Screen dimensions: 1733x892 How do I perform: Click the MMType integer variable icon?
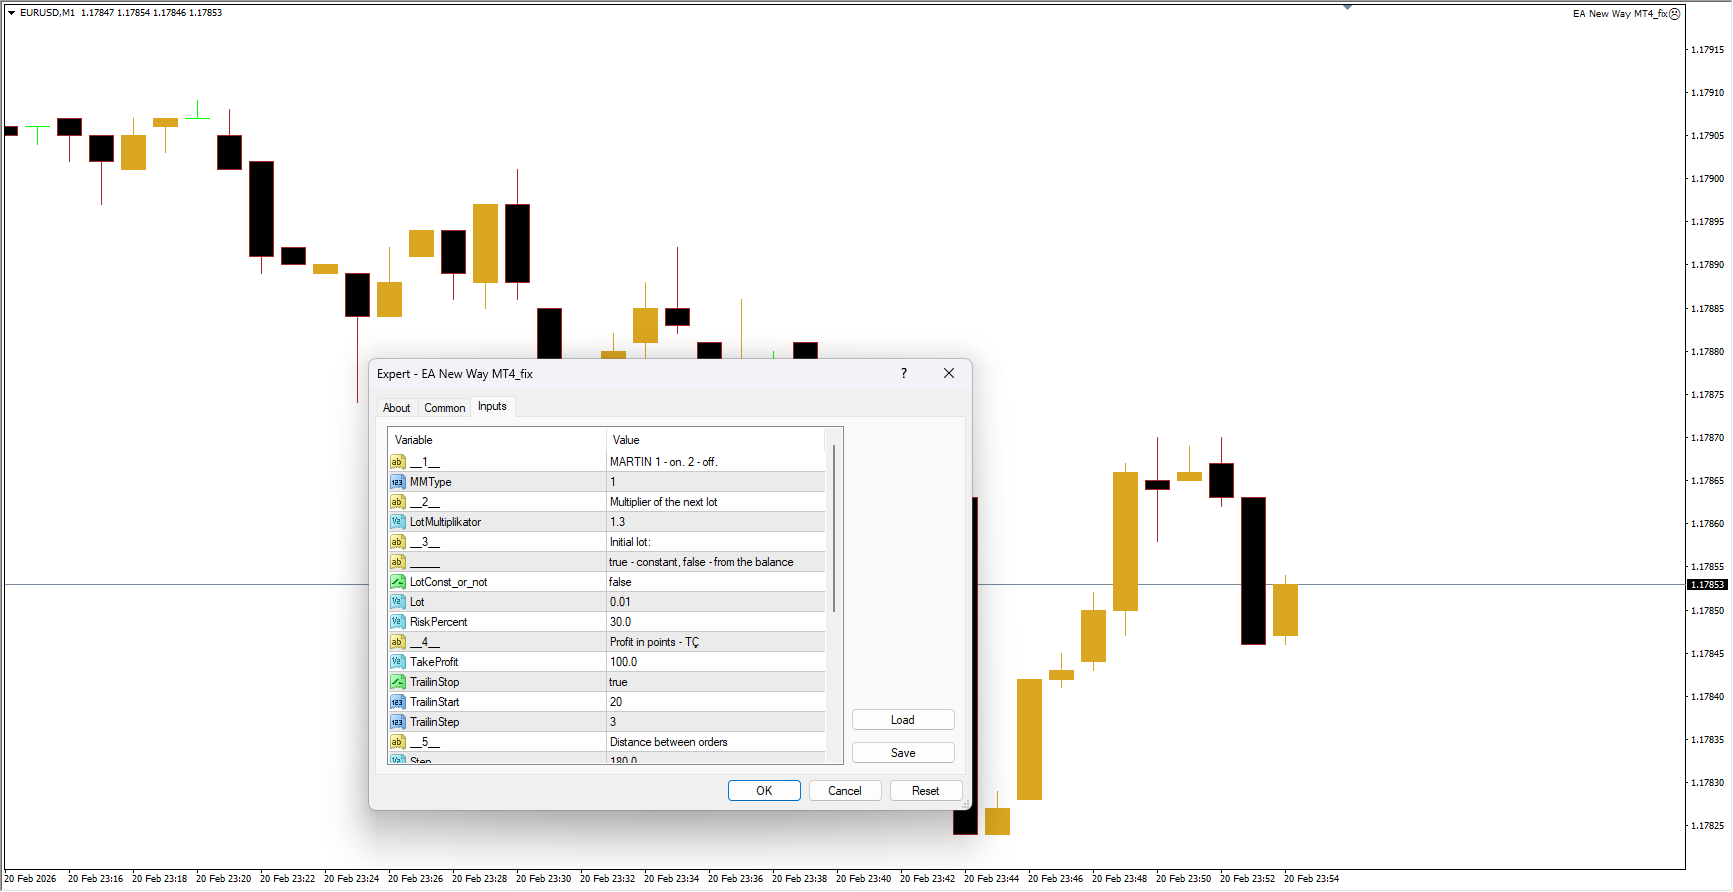click(x=397, y=482)
